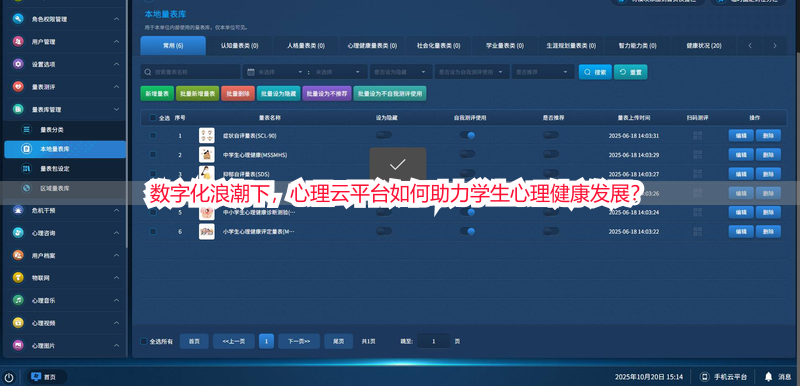Viewport: 800px width, 386px height.
Task: Switch to the 学业量表类 (0) tab
Action: click(505, 45)
